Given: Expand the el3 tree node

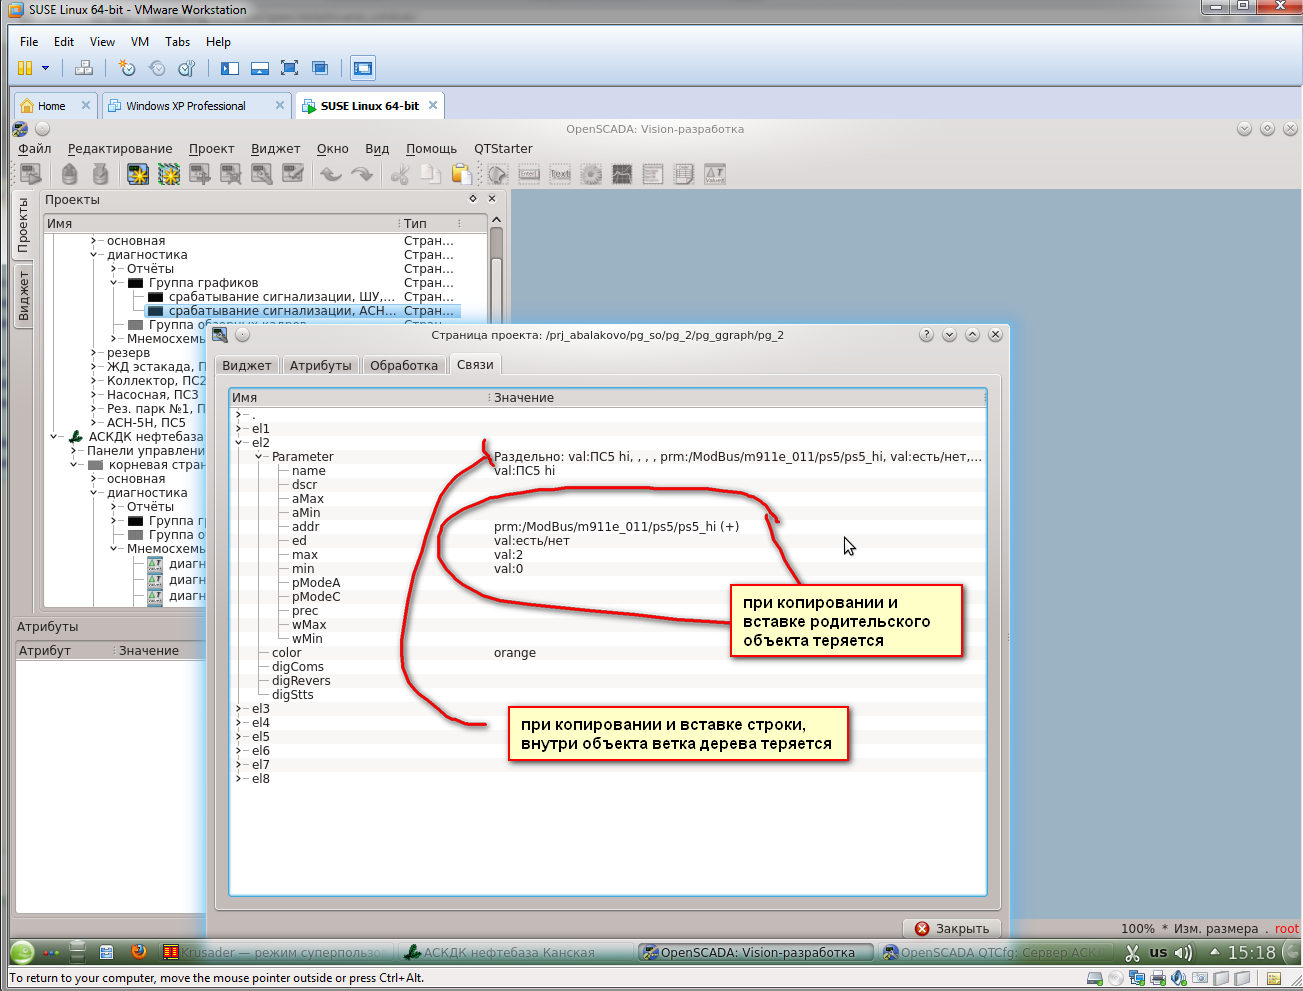Looking at the screenshot, I should click(x=239, y=709).
